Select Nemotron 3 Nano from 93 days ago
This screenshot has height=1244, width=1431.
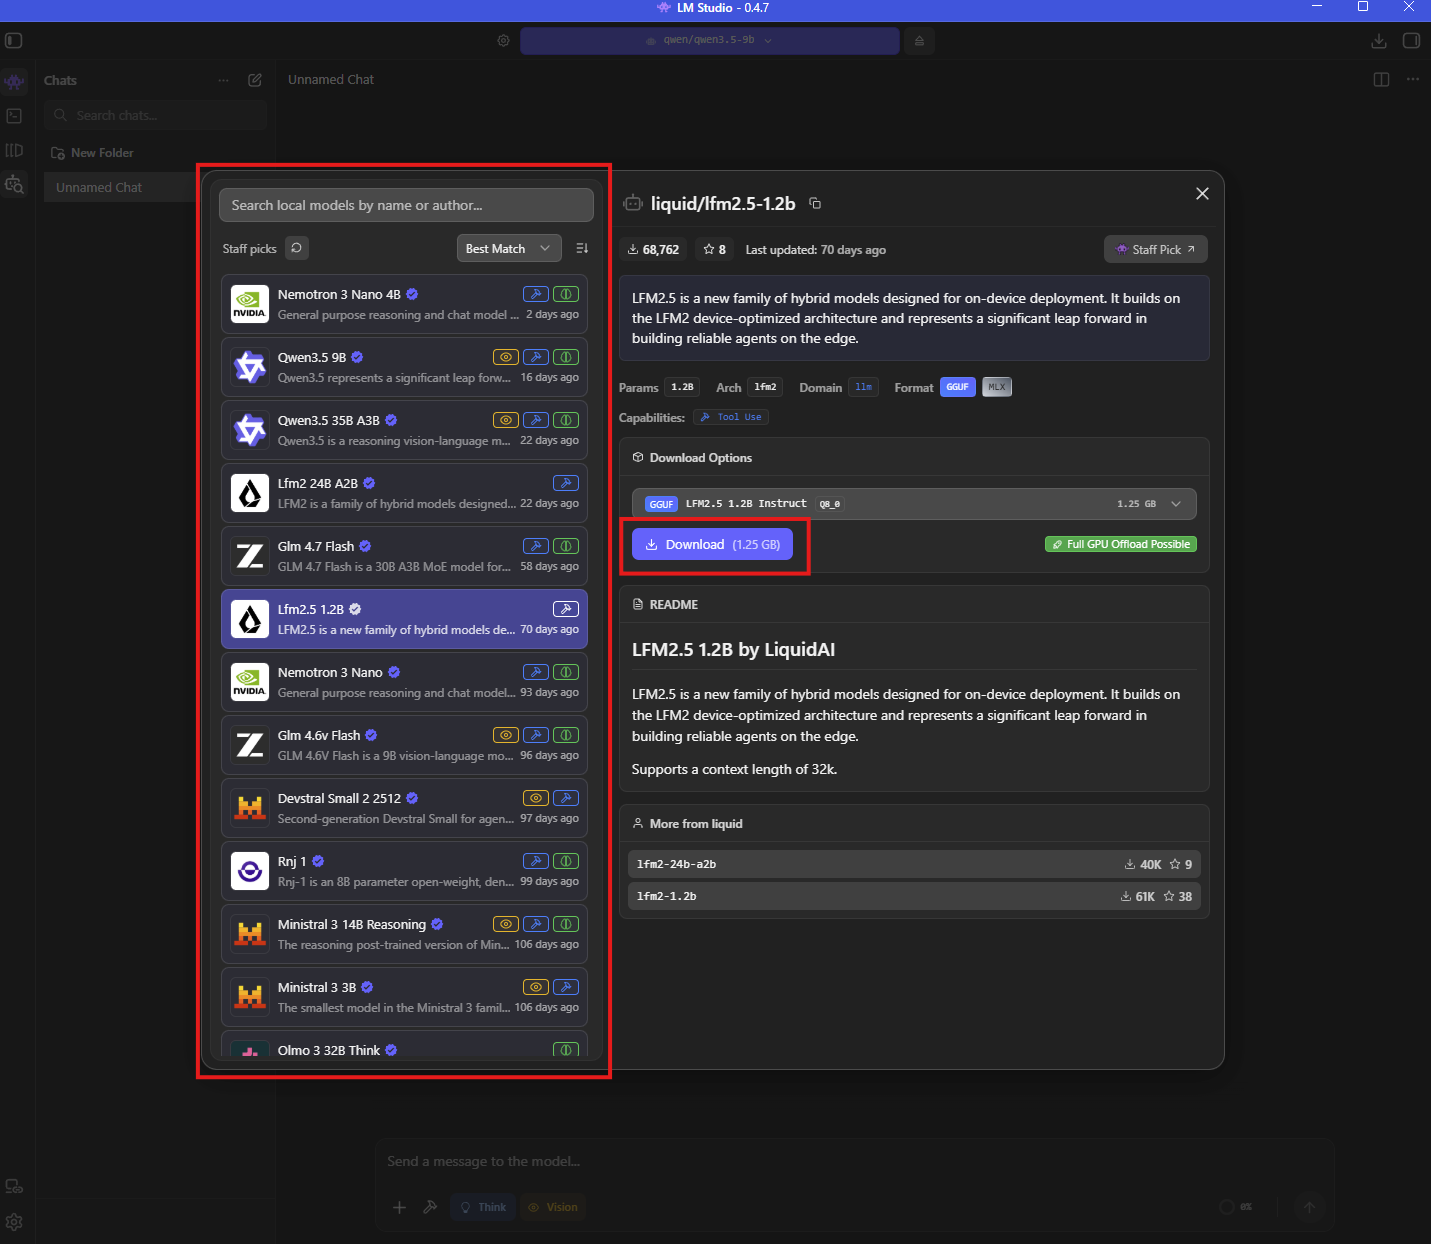click(x=404, y=682)
